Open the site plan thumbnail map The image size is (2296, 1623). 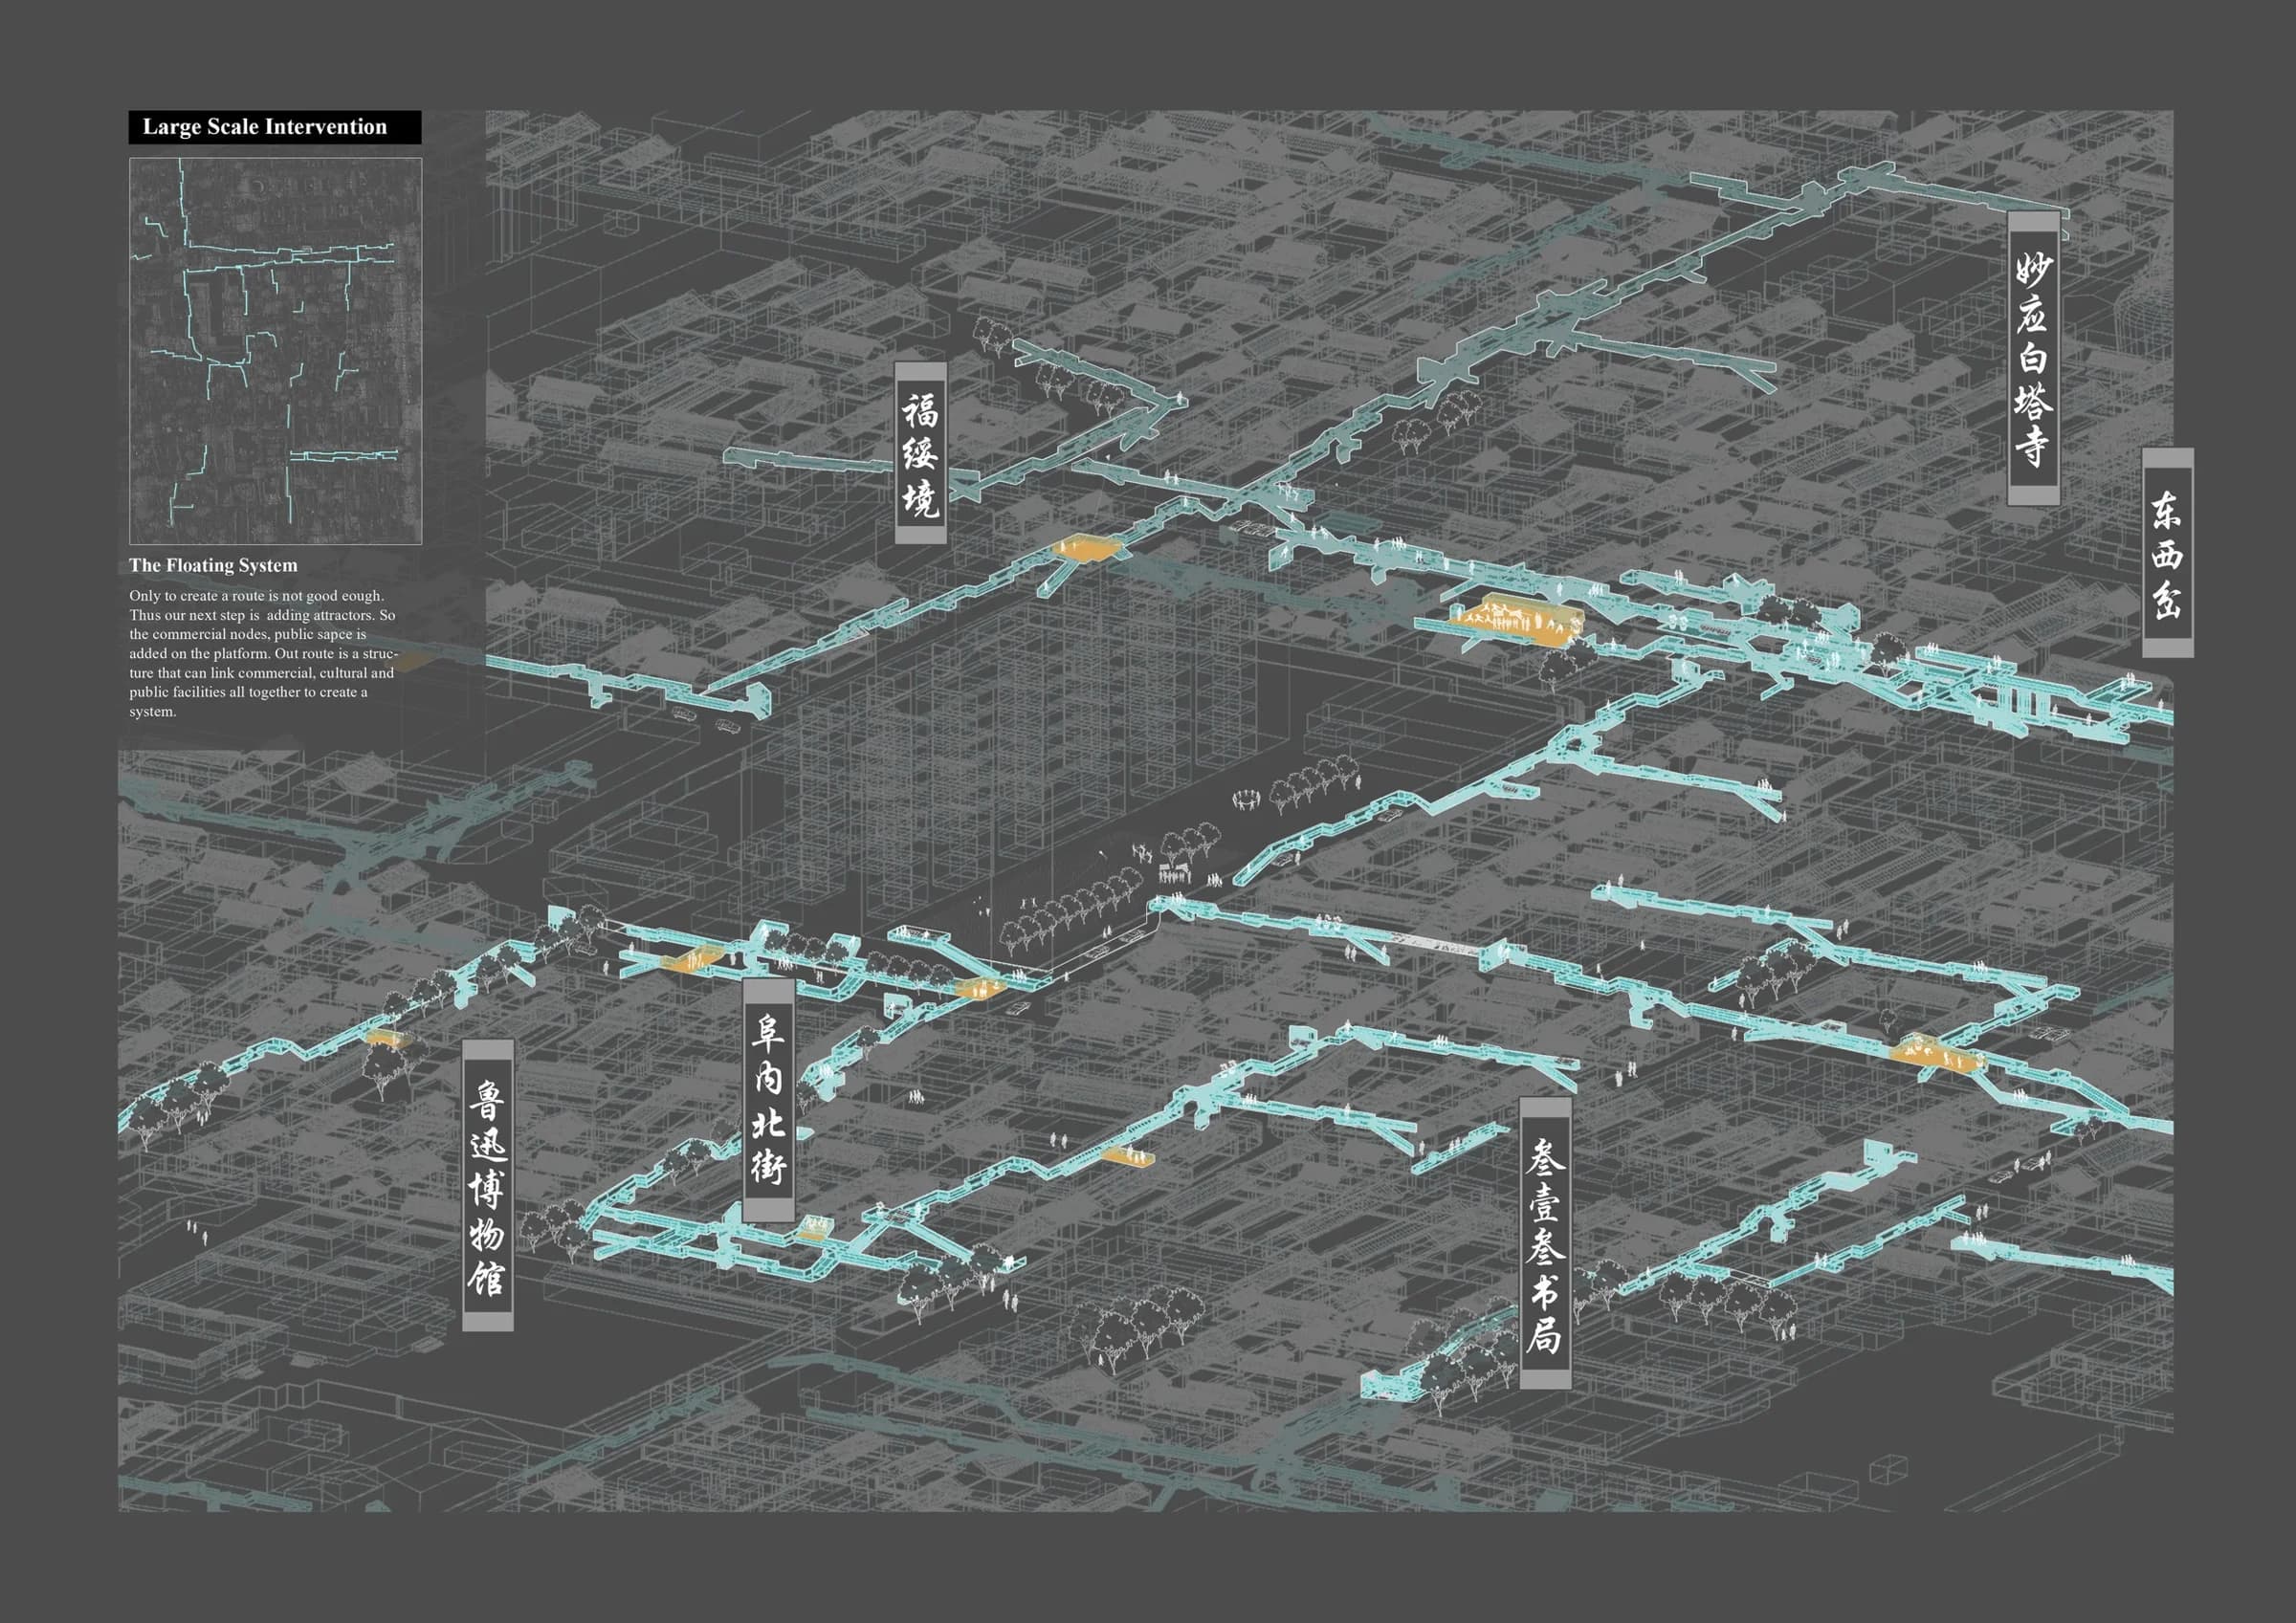275,351
